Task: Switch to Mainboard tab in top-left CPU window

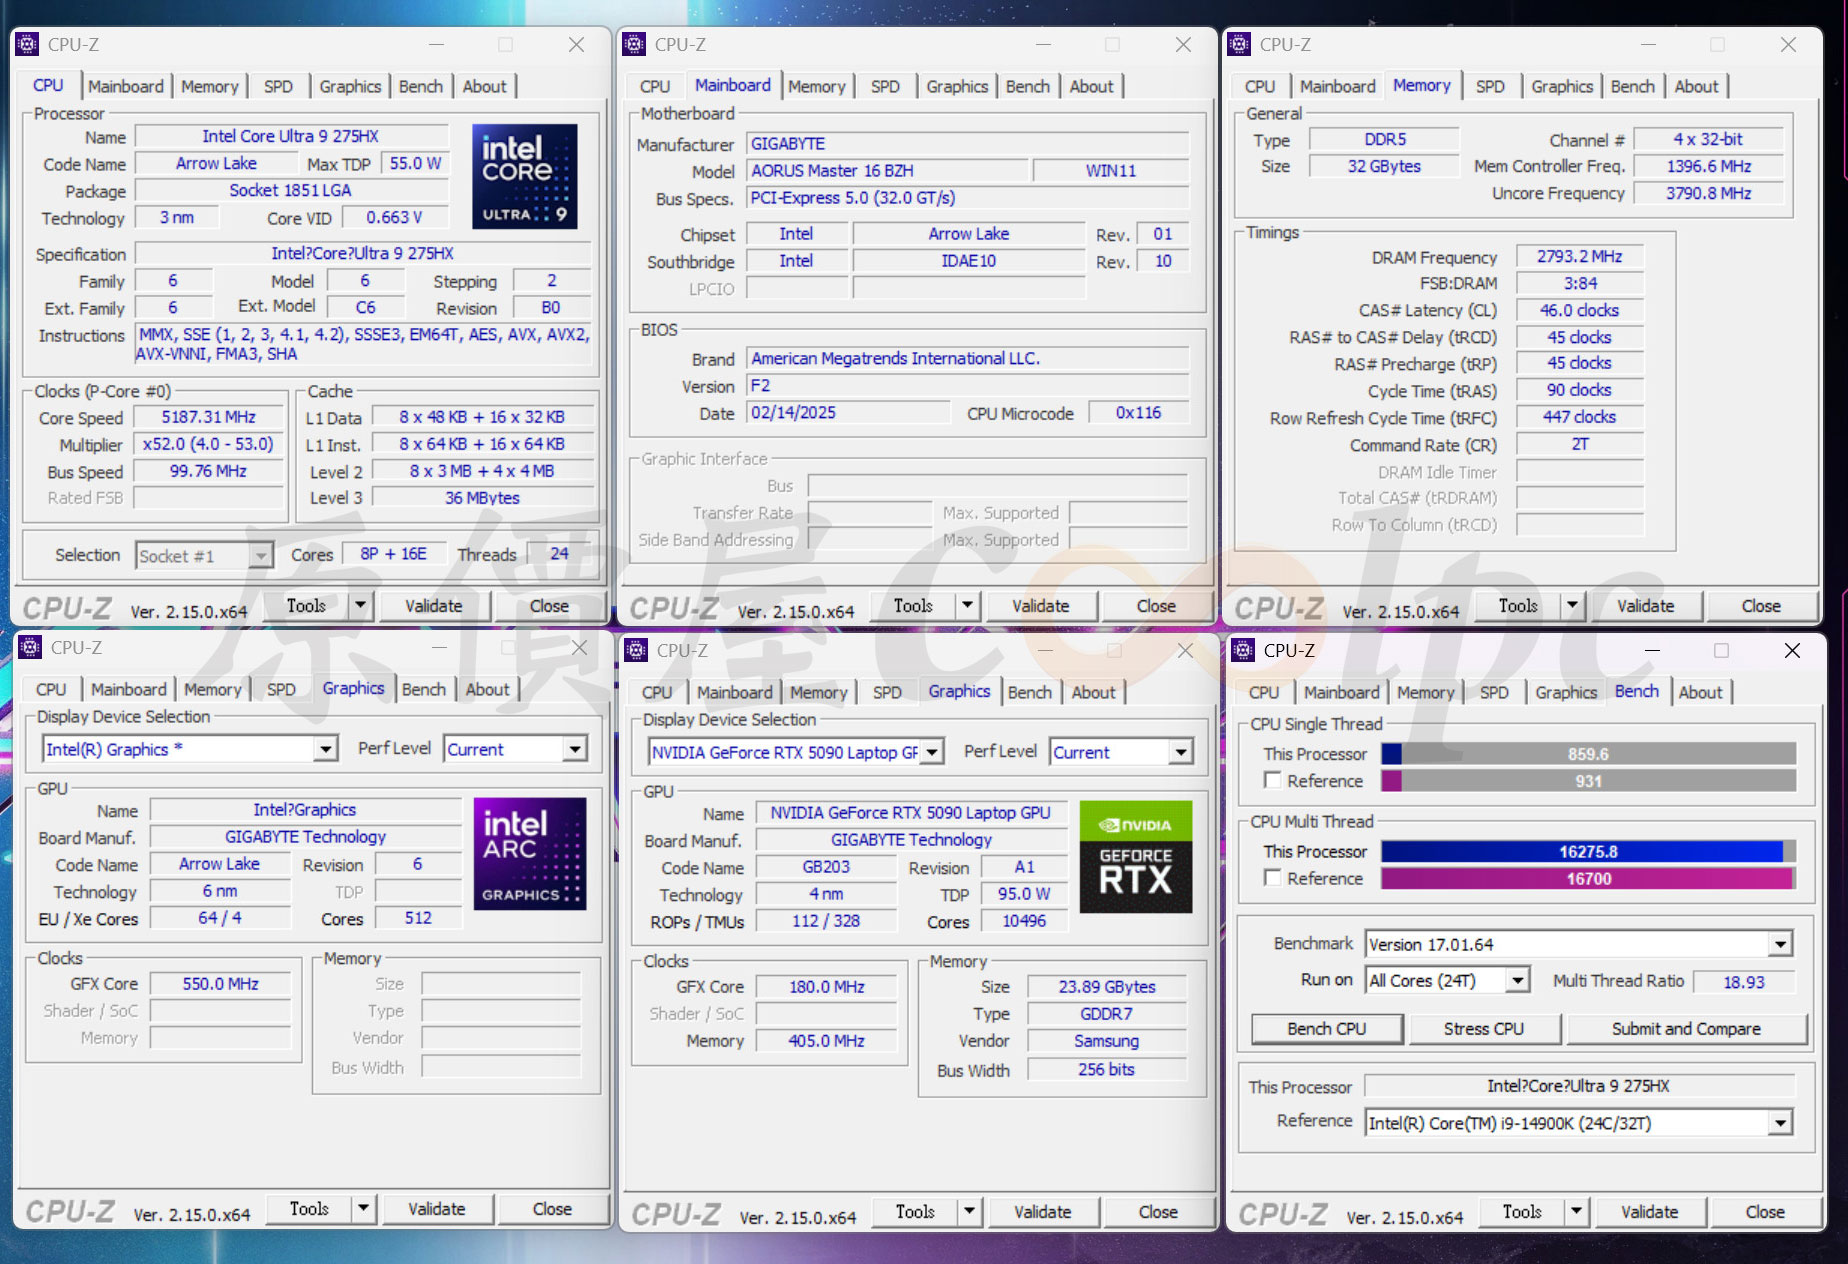Action: pos(126,86)
